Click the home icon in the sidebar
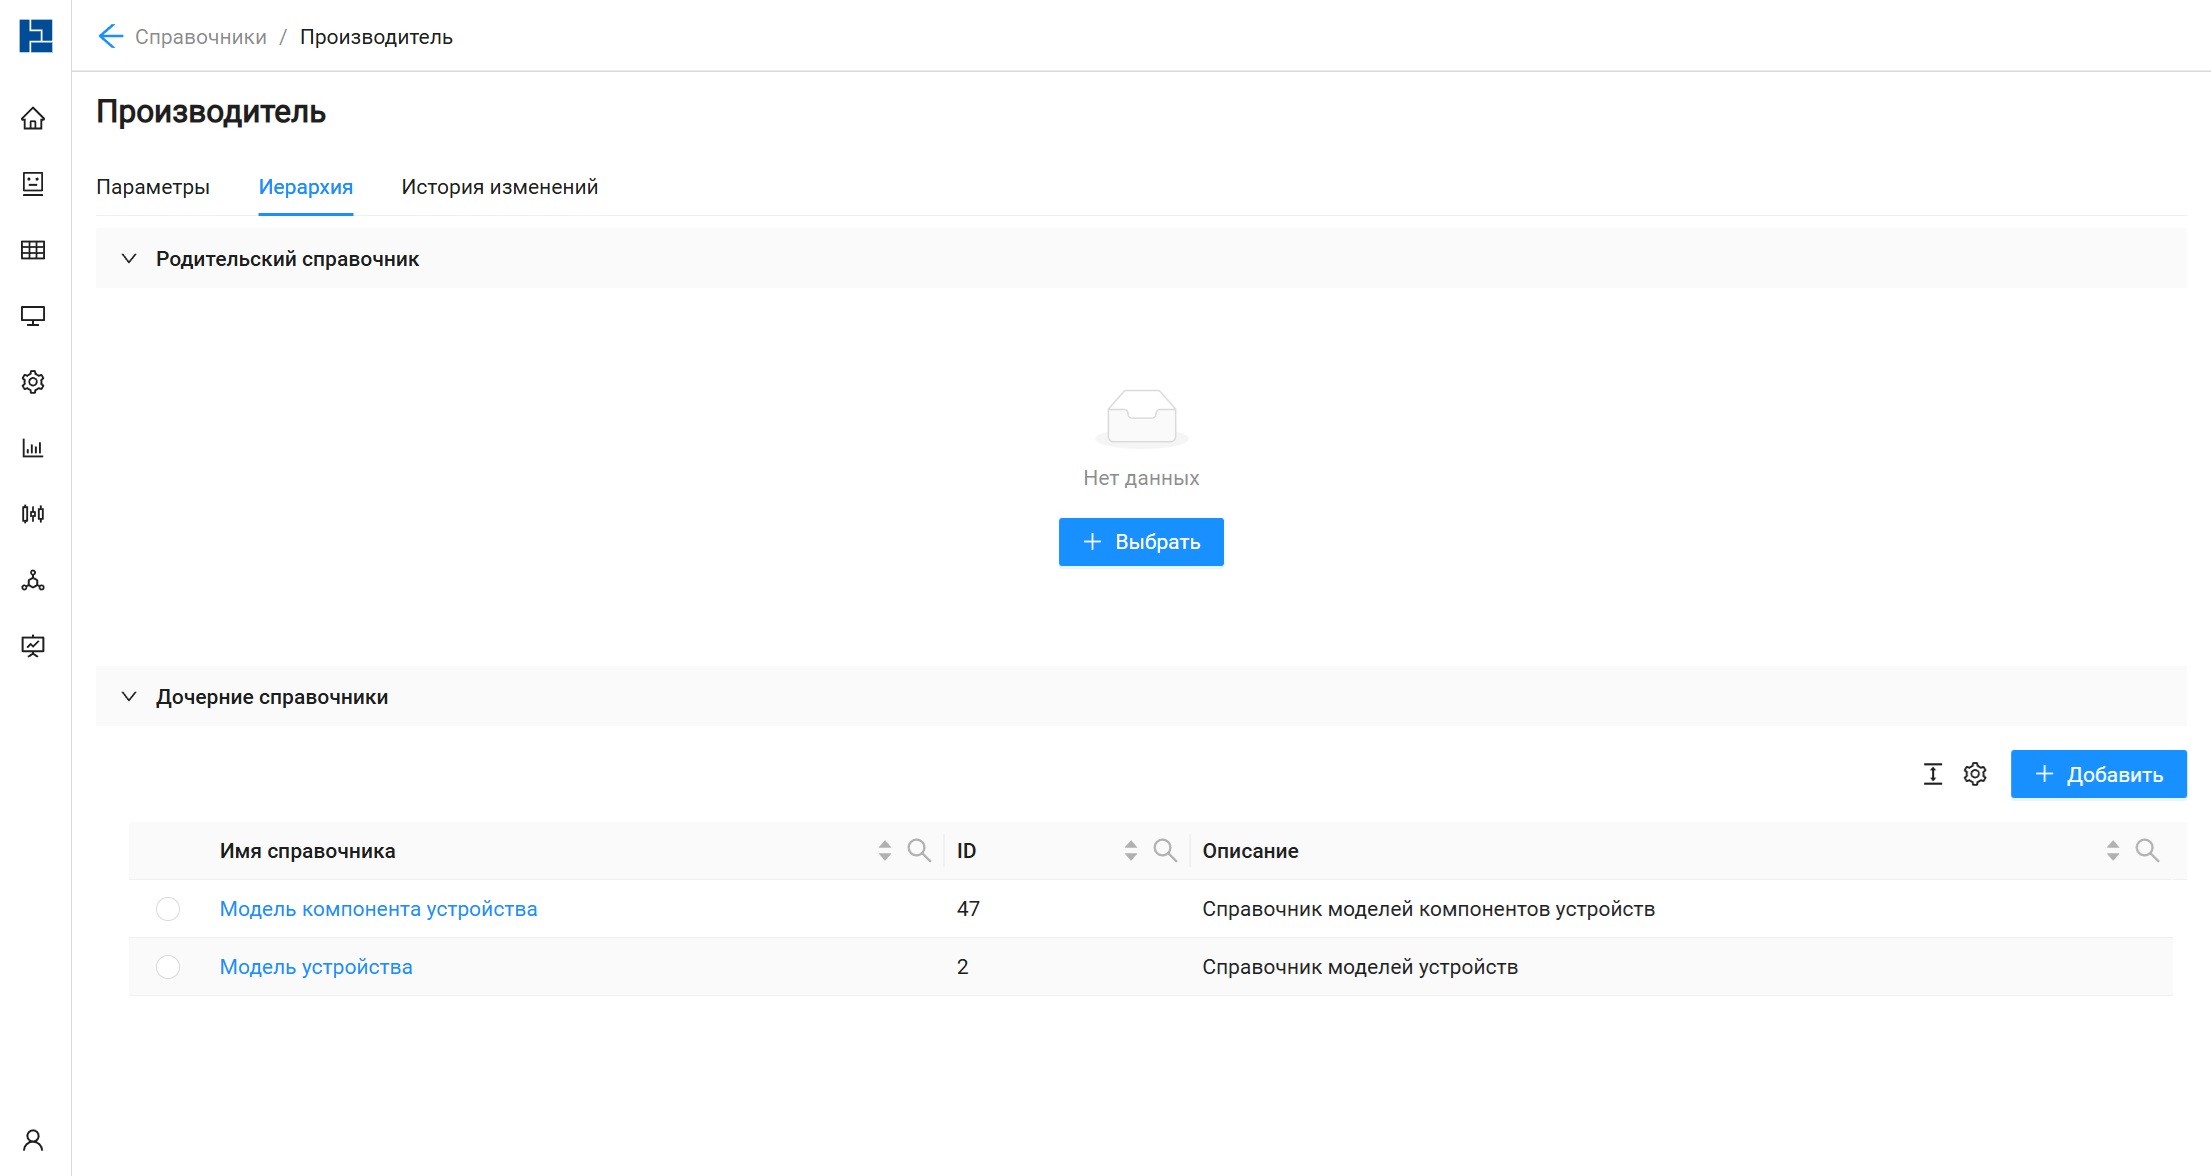Viewport: 2211px width, 1176px height. point(33,119)
